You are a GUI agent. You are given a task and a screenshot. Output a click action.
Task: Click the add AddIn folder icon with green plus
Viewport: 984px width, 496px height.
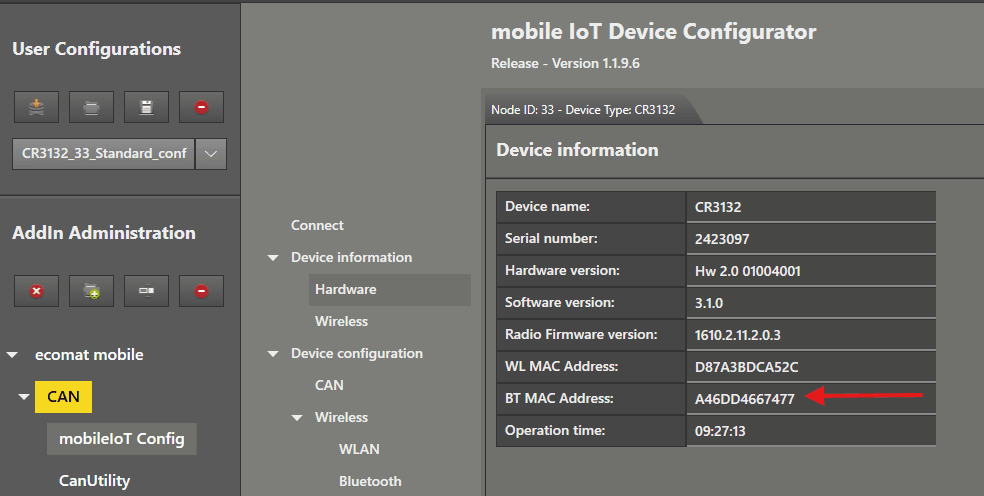[x=92, y=291]
